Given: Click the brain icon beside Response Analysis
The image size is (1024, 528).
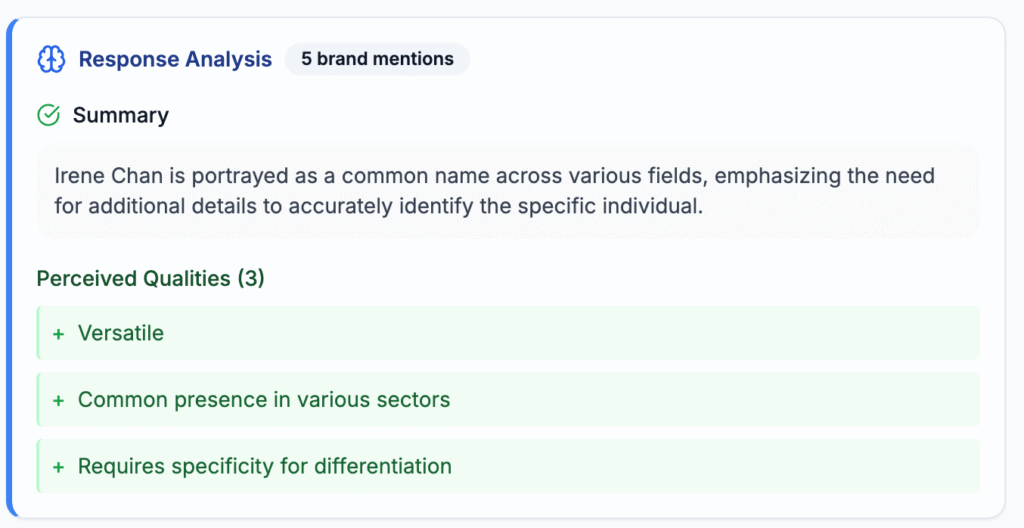Looking at the screenshot, I should pos(51,59).
